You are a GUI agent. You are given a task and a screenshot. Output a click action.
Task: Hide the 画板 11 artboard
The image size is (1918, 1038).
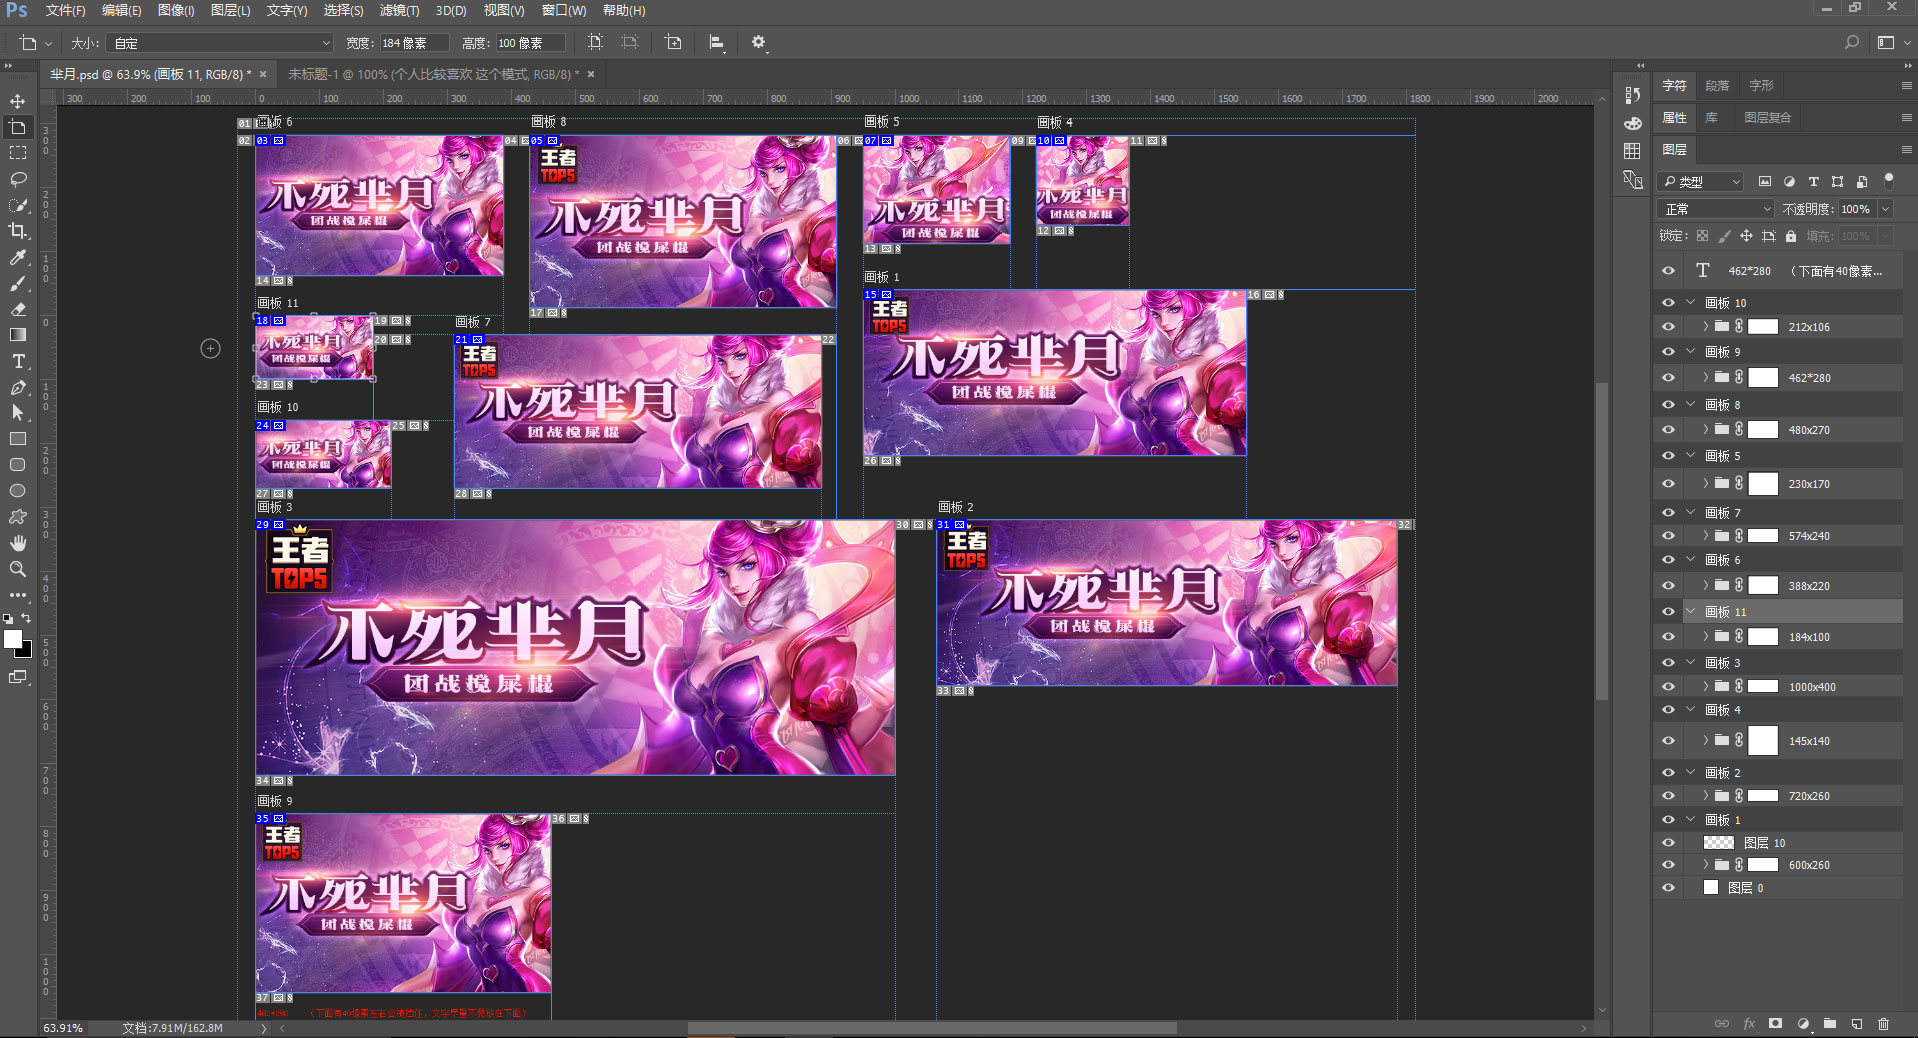[1668, 612]
